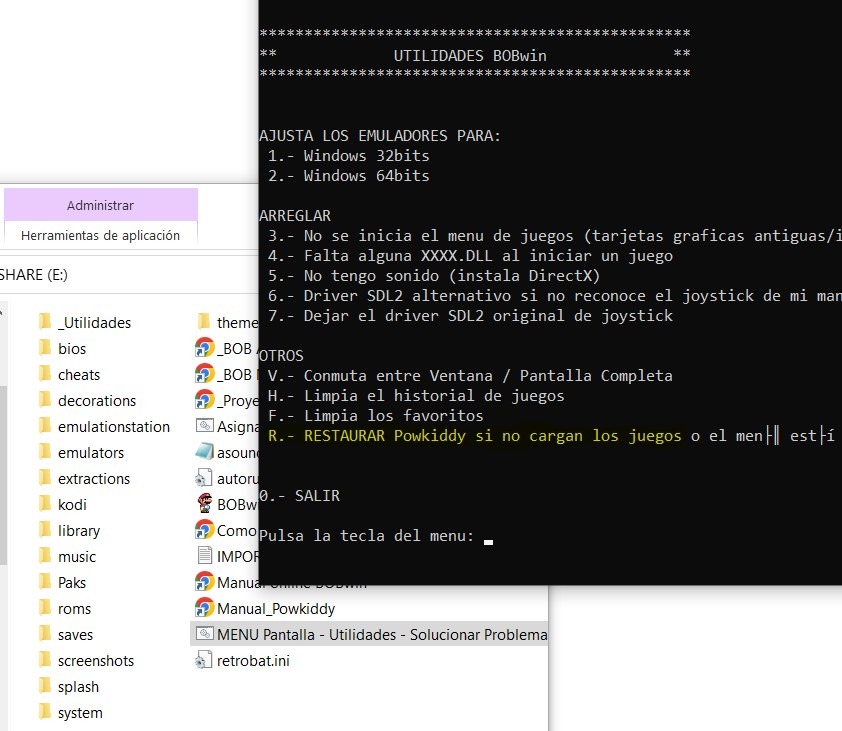The height and width of the screenshot is (731, 842).
Task: Click the Como Chrome shortcut icon
Action: 205,530
